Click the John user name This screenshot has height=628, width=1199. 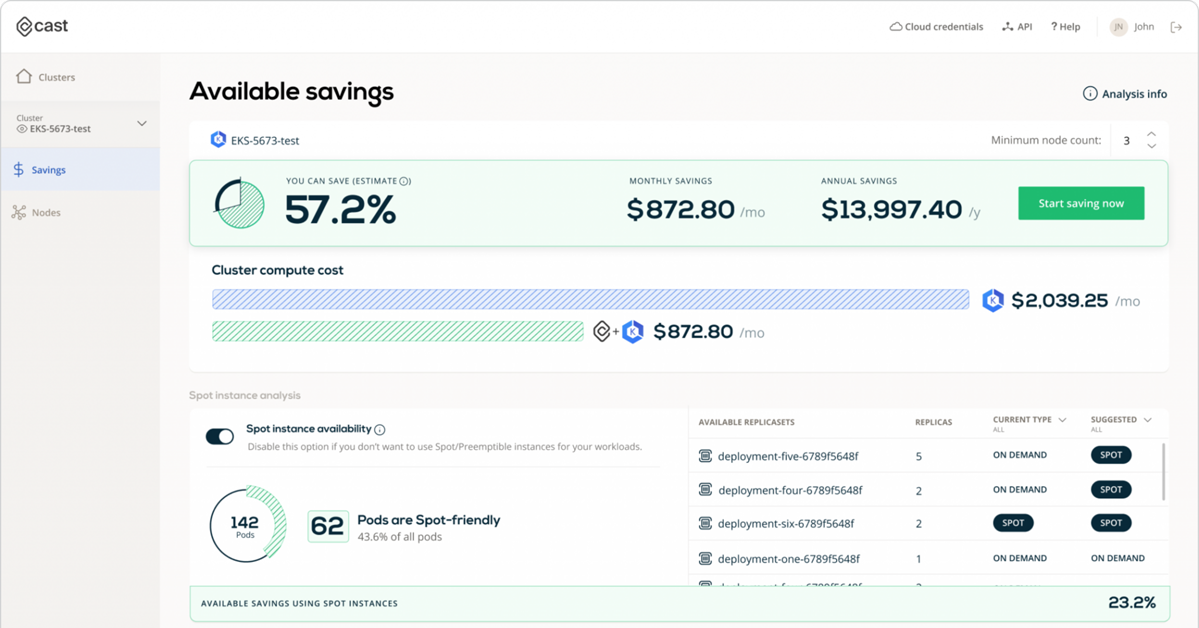coord(1144,27)
